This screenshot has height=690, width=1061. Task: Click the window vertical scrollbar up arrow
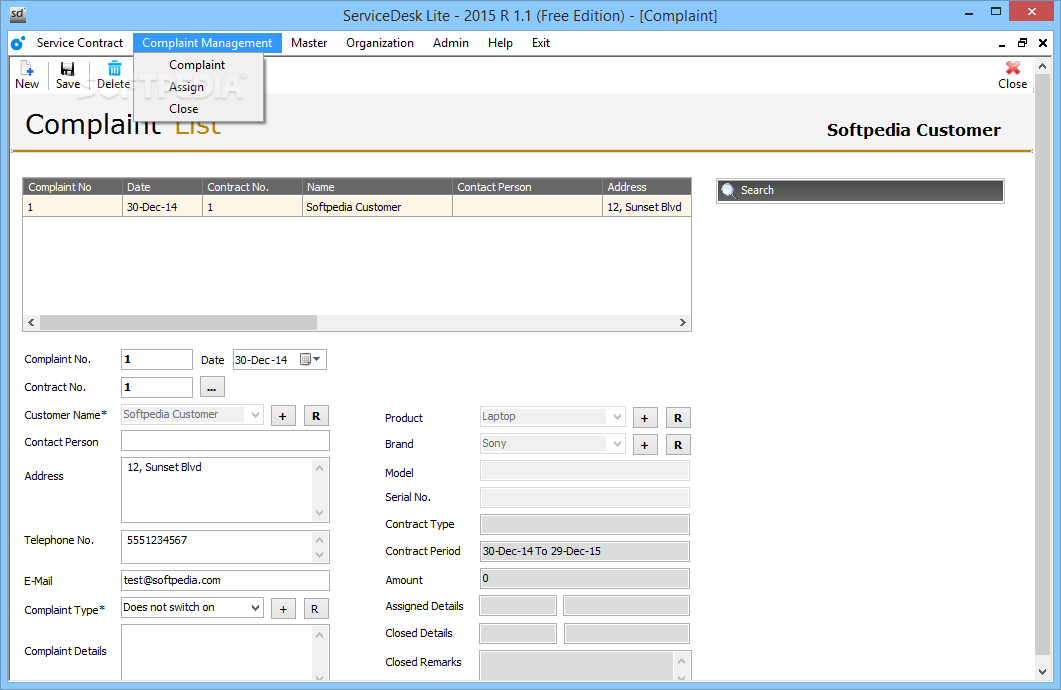pos(1042,66)
